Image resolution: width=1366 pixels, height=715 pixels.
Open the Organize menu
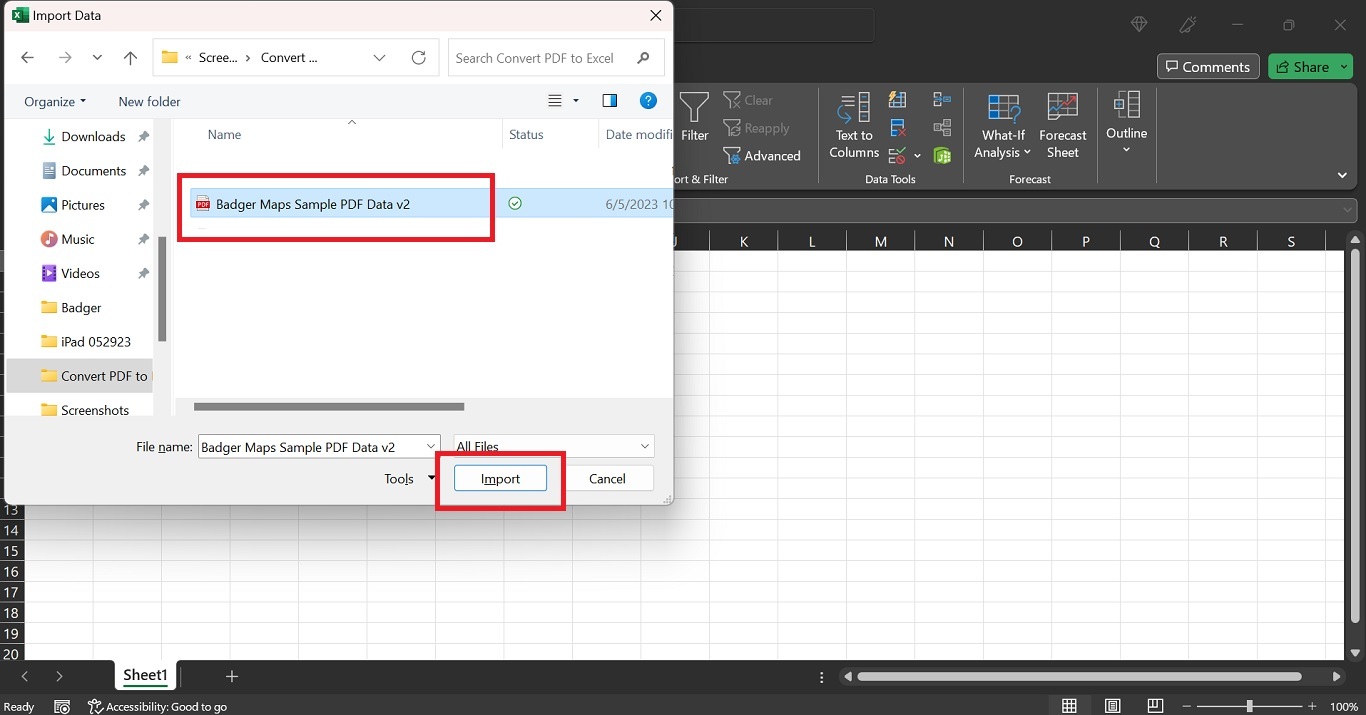tap(55, 101)
